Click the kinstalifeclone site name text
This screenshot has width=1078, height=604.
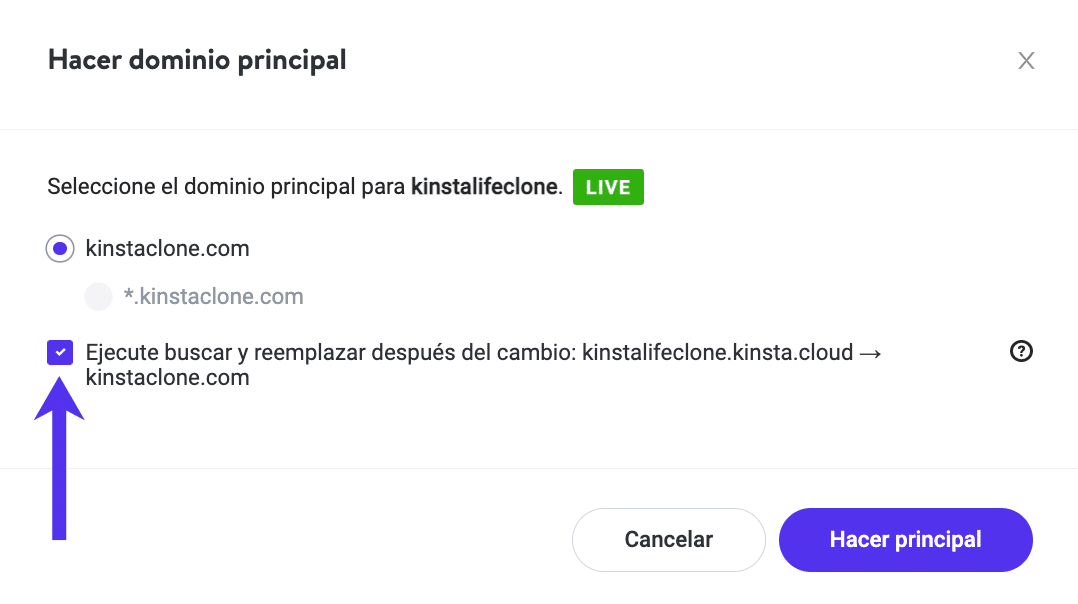(484, 187)
